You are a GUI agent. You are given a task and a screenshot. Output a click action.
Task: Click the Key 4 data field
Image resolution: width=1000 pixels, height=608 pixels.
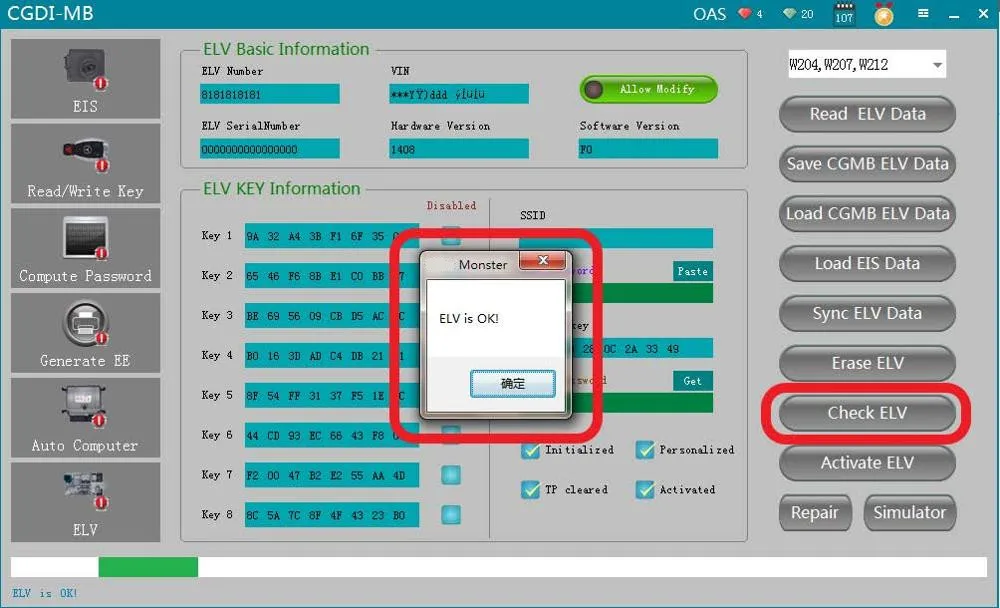[x=332, y=355]
